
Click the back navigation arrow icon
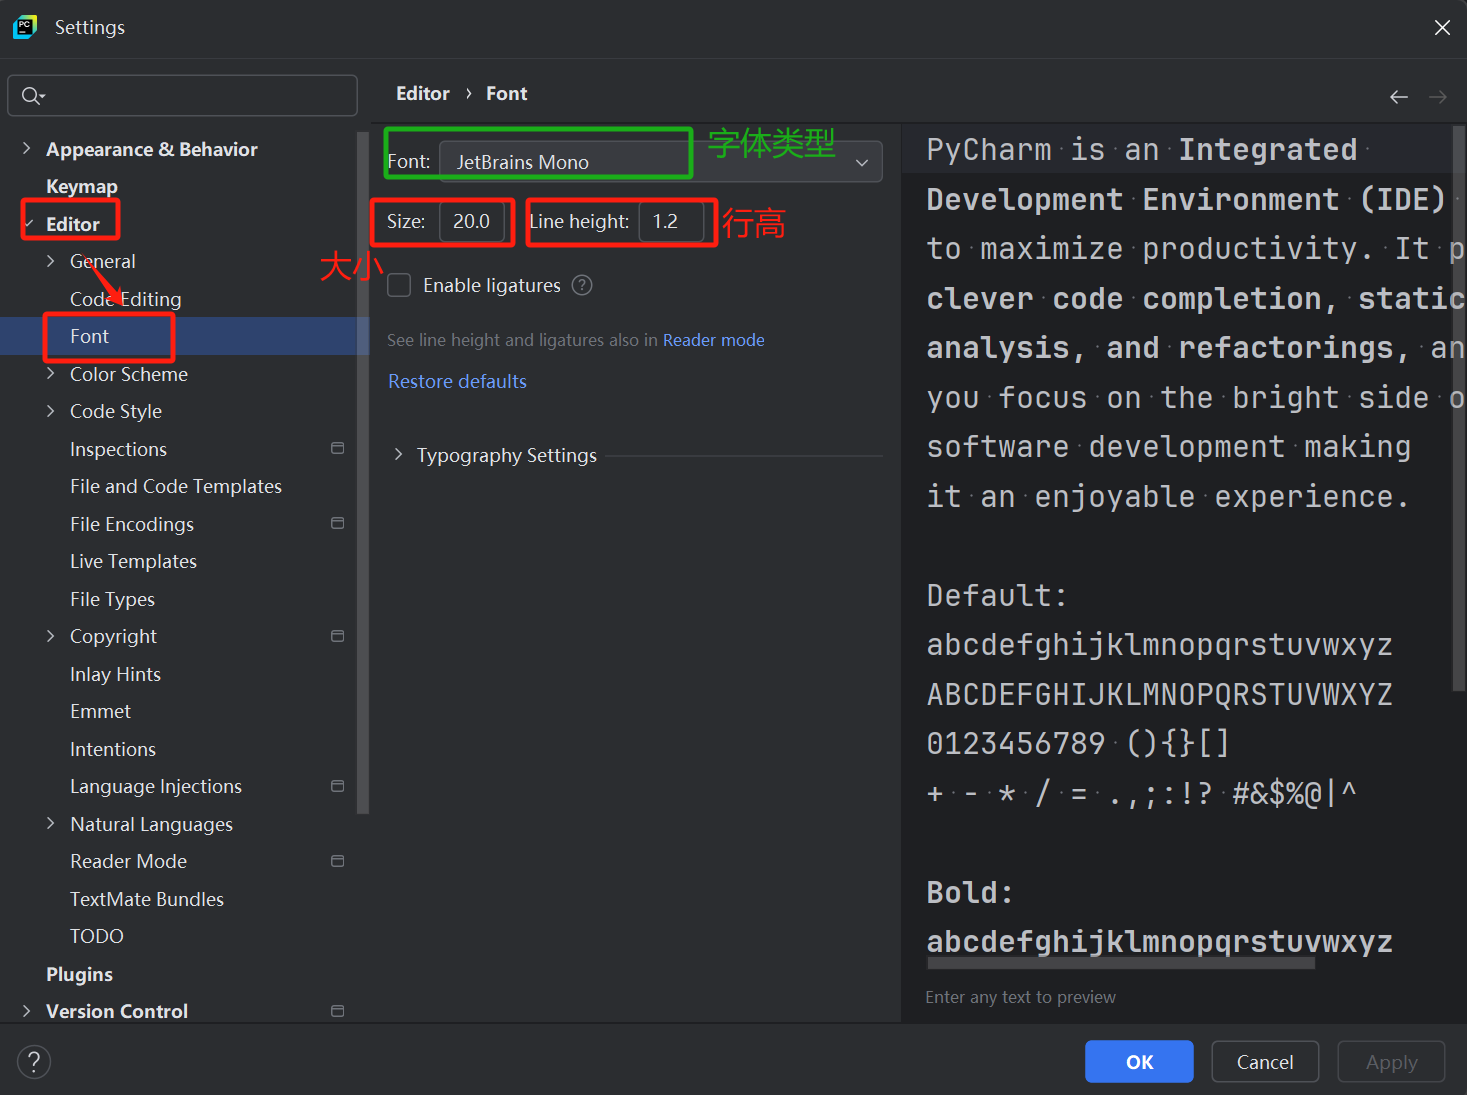coord(1399,97)
